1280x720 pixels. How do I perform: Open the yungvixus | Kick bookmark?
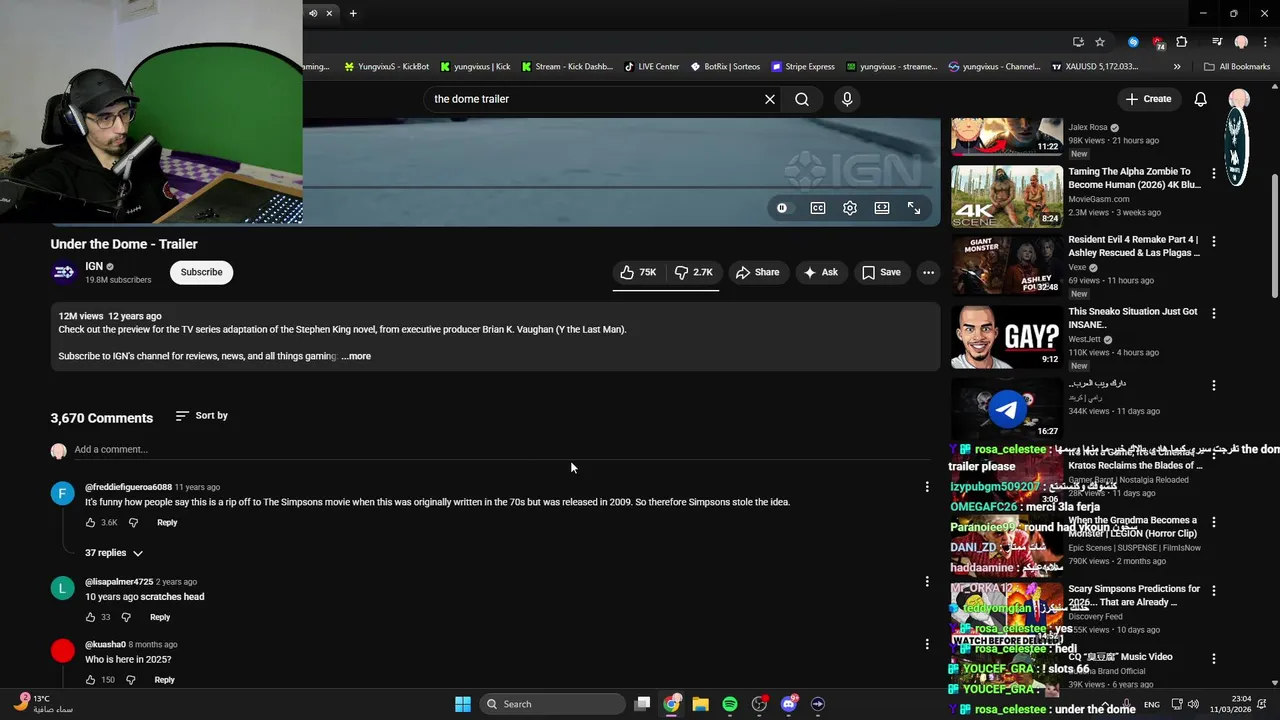(476, 67)
